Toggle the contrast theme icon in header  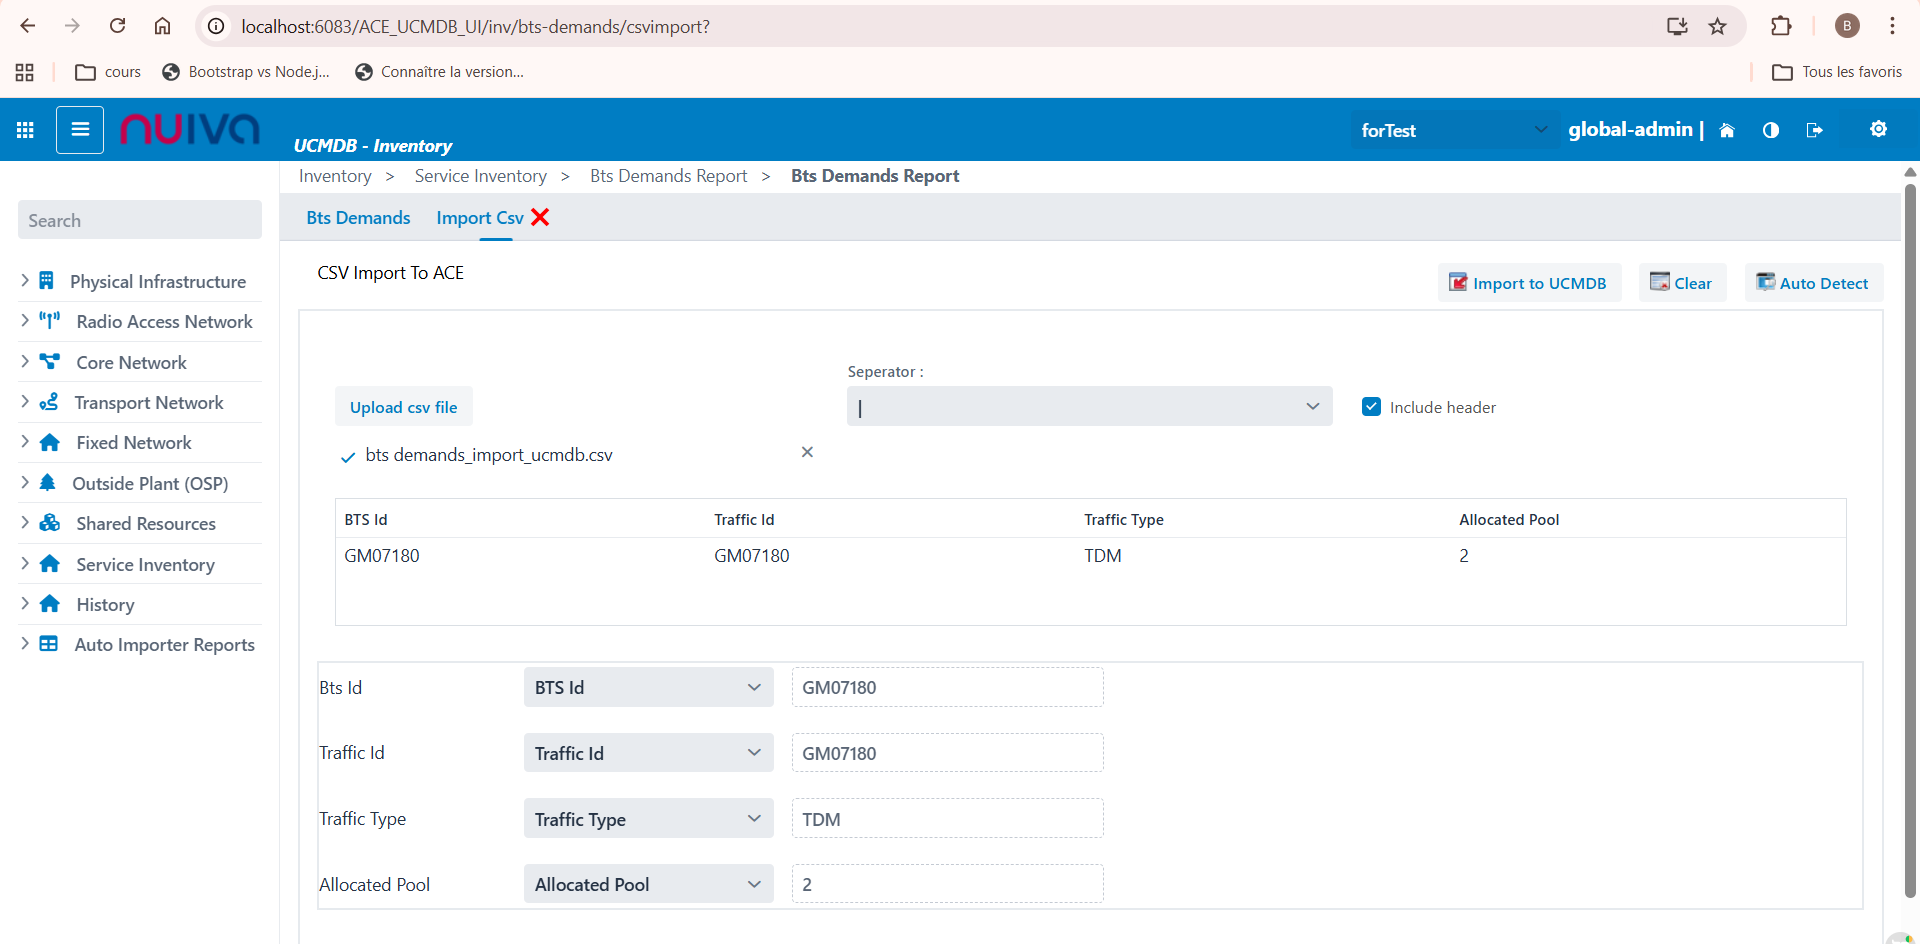click(x=1771, y=130)
